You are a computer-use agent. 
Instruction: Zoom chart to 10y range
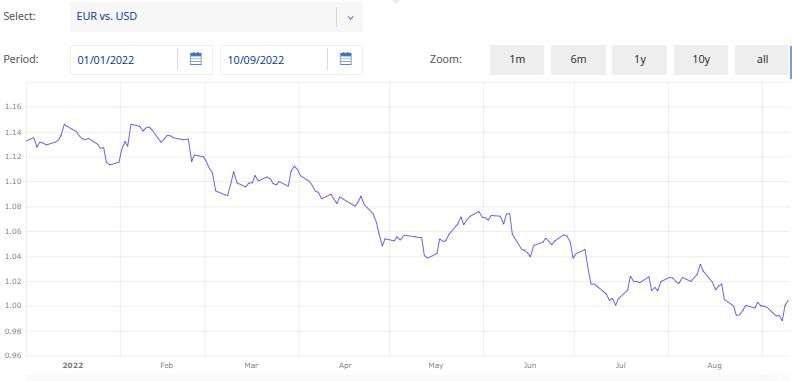(x=701, y=60)
